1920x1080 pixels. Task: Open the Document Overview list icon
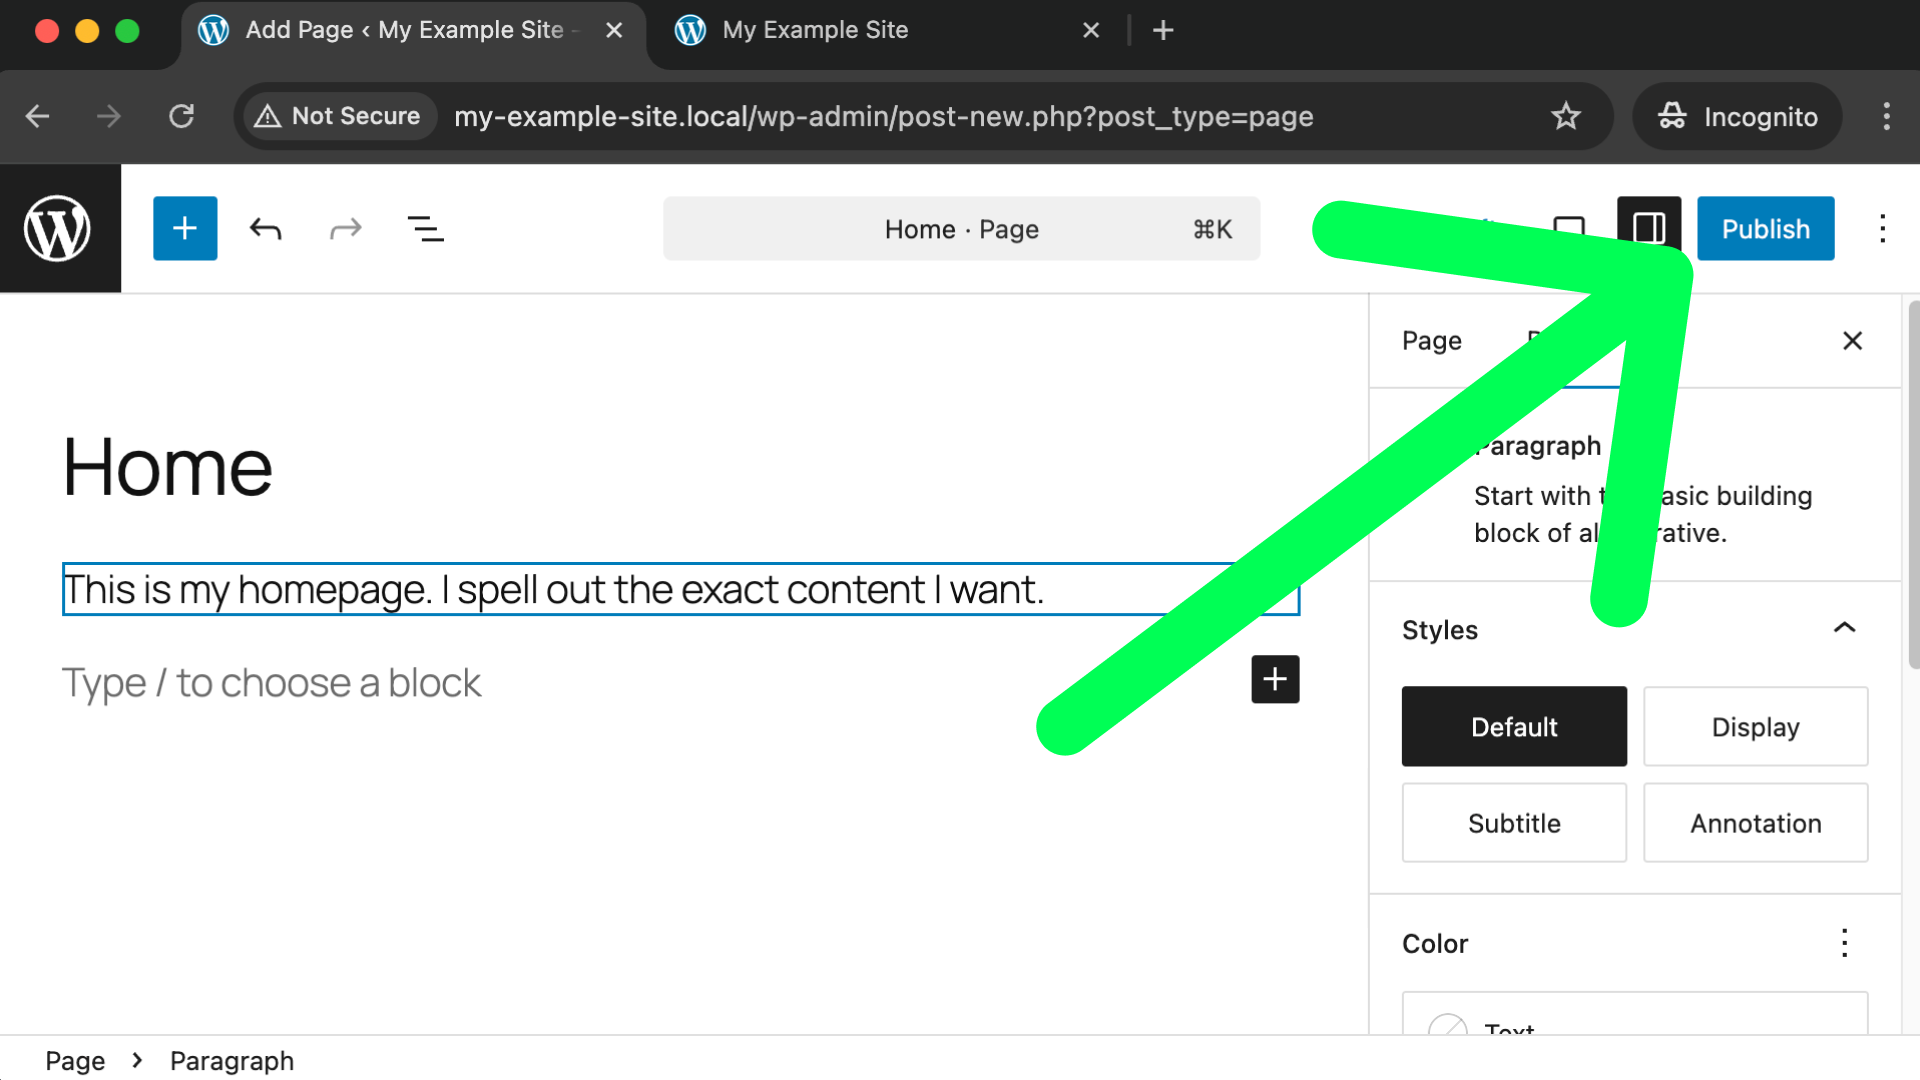[425, 229]
